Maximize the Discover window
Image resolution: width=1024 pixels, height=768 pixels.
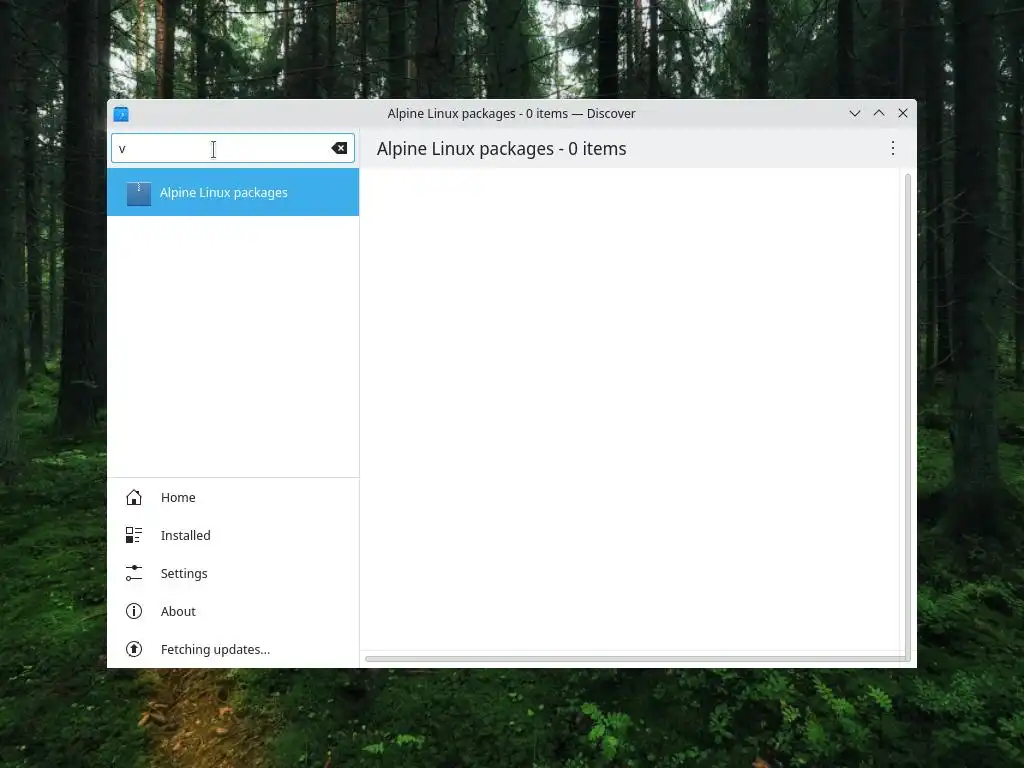click(x=879, y=114)
